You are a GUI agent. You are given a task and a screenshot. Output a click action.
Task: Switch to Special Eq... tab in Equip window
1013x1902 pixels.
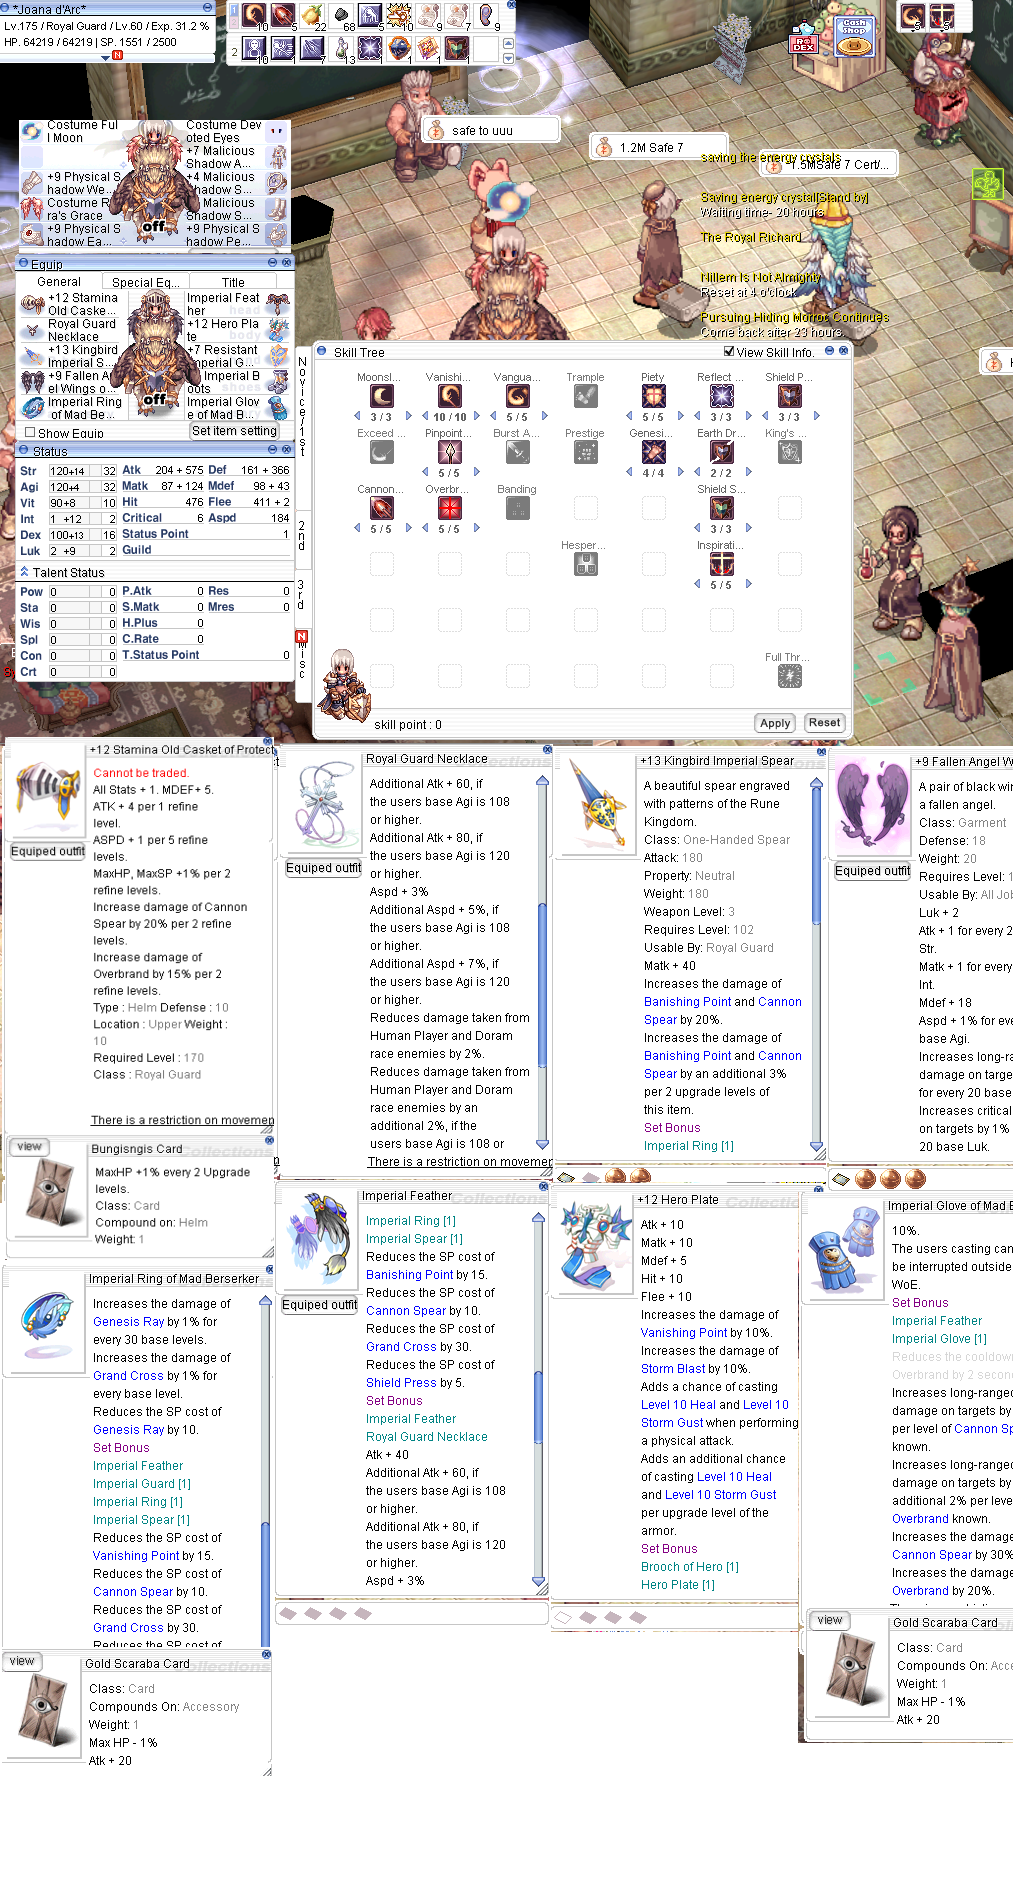coord(145,282)
